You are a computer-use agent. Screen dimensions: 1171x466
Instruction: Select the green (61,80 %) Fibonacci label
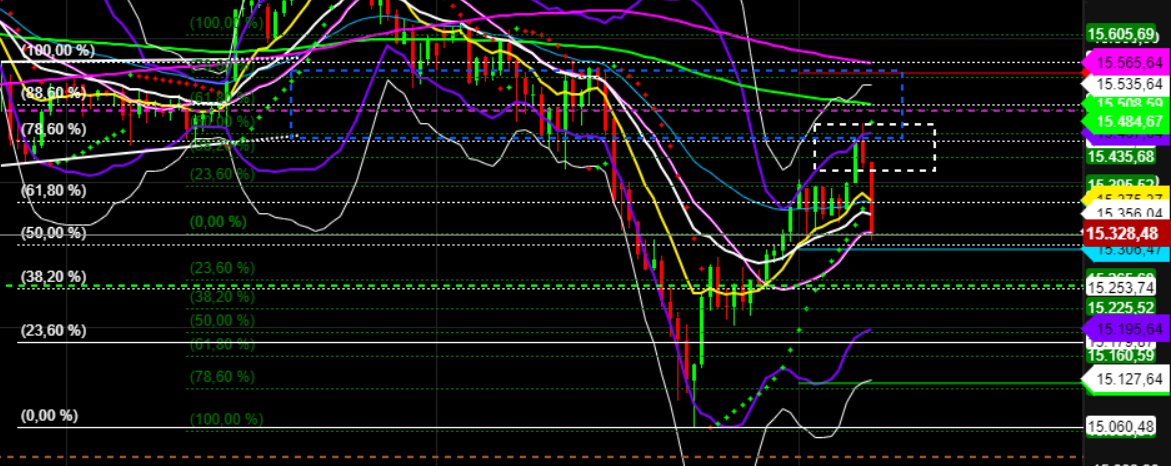pyautogui.click(x=222, y=344)
